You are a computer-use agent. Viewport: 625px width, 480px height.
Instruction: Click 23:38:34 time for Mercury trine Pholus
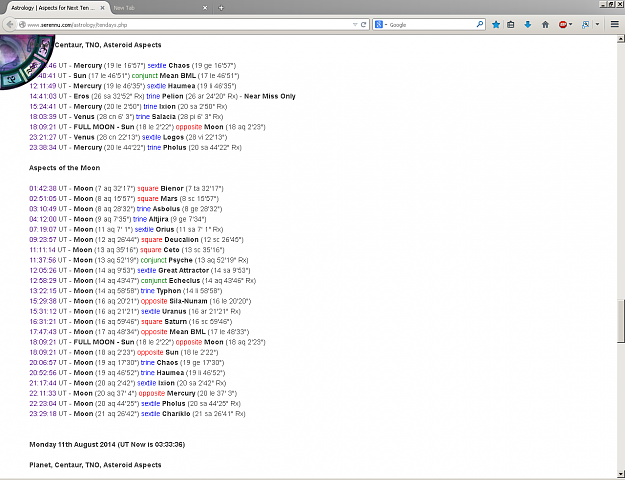pyautogui.click(x=43, y=148)
